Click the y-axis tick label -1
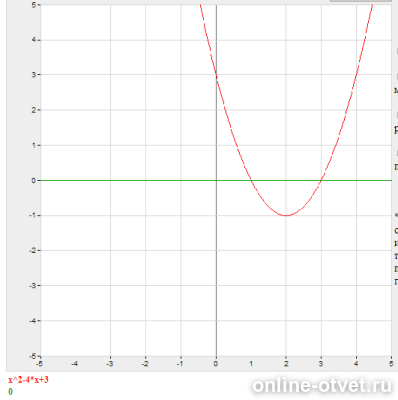This screenshot has width=398, height=400. coord(33,215)
